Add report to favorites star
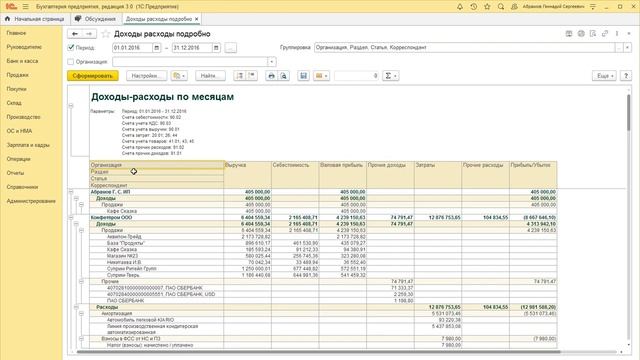The height and width of the screenshot is (360, 640). coord(105,34)
